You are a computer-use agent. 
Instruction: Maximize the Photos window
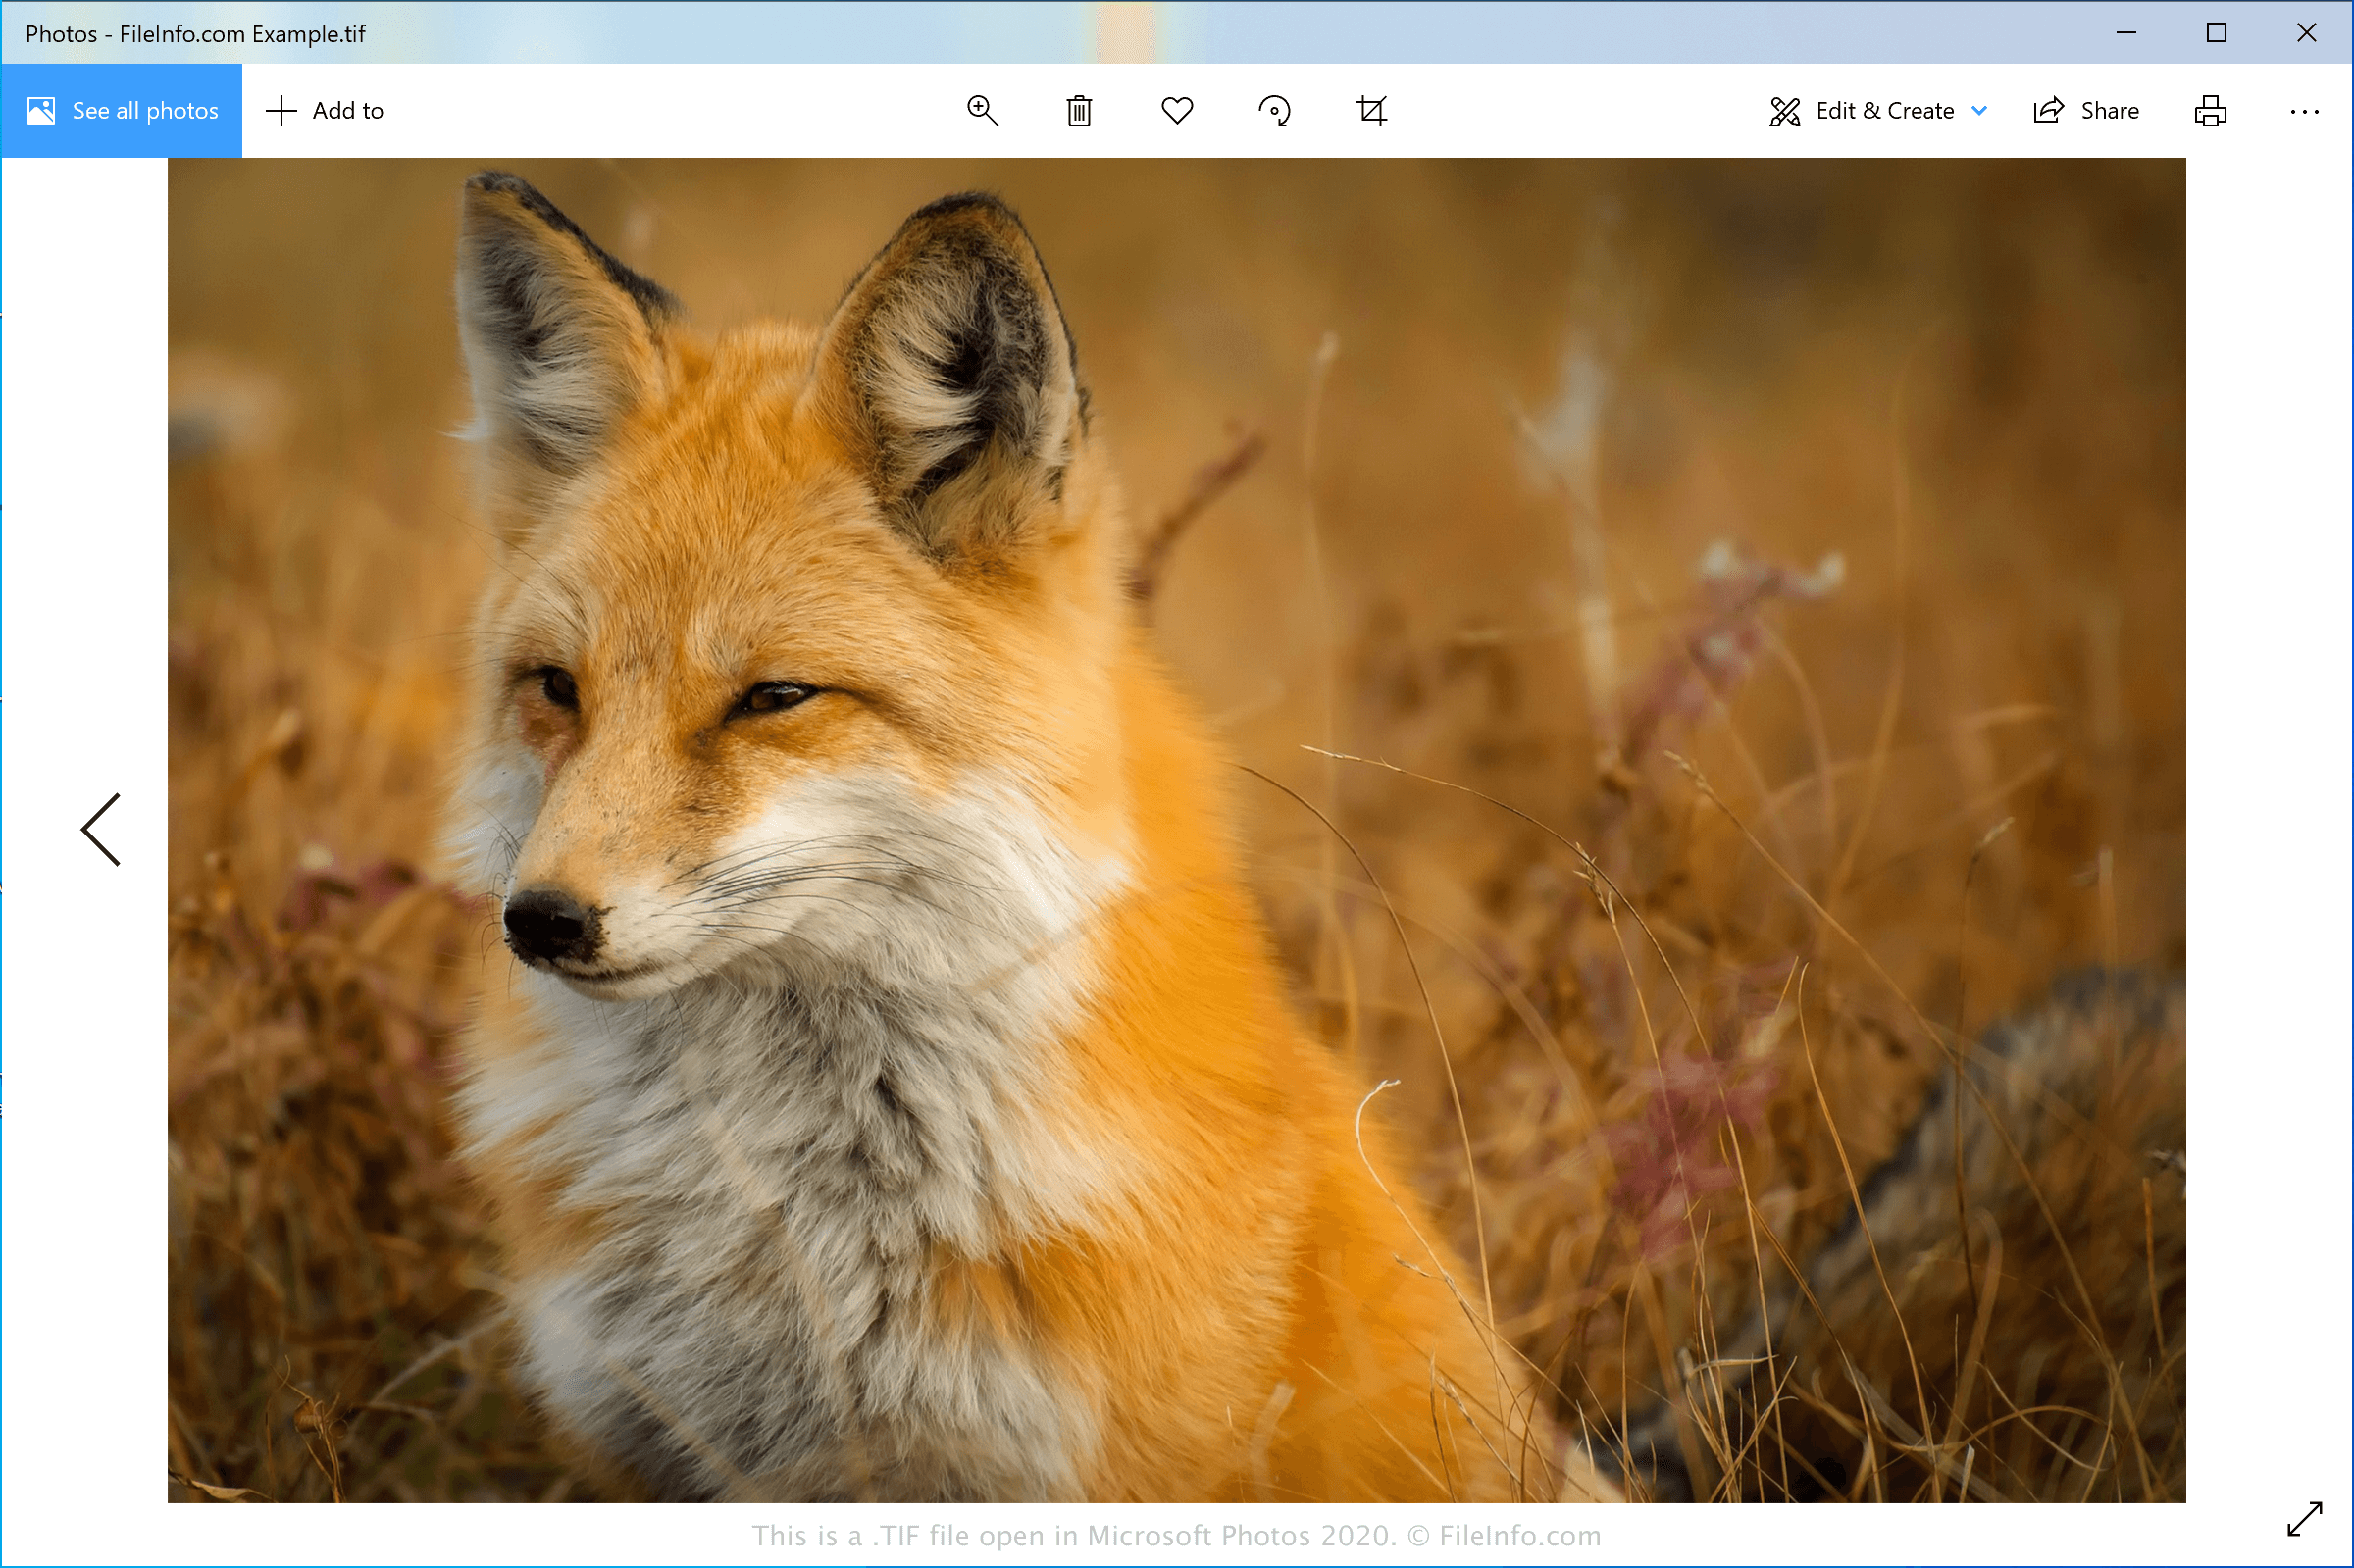(x=2216, y=33)
